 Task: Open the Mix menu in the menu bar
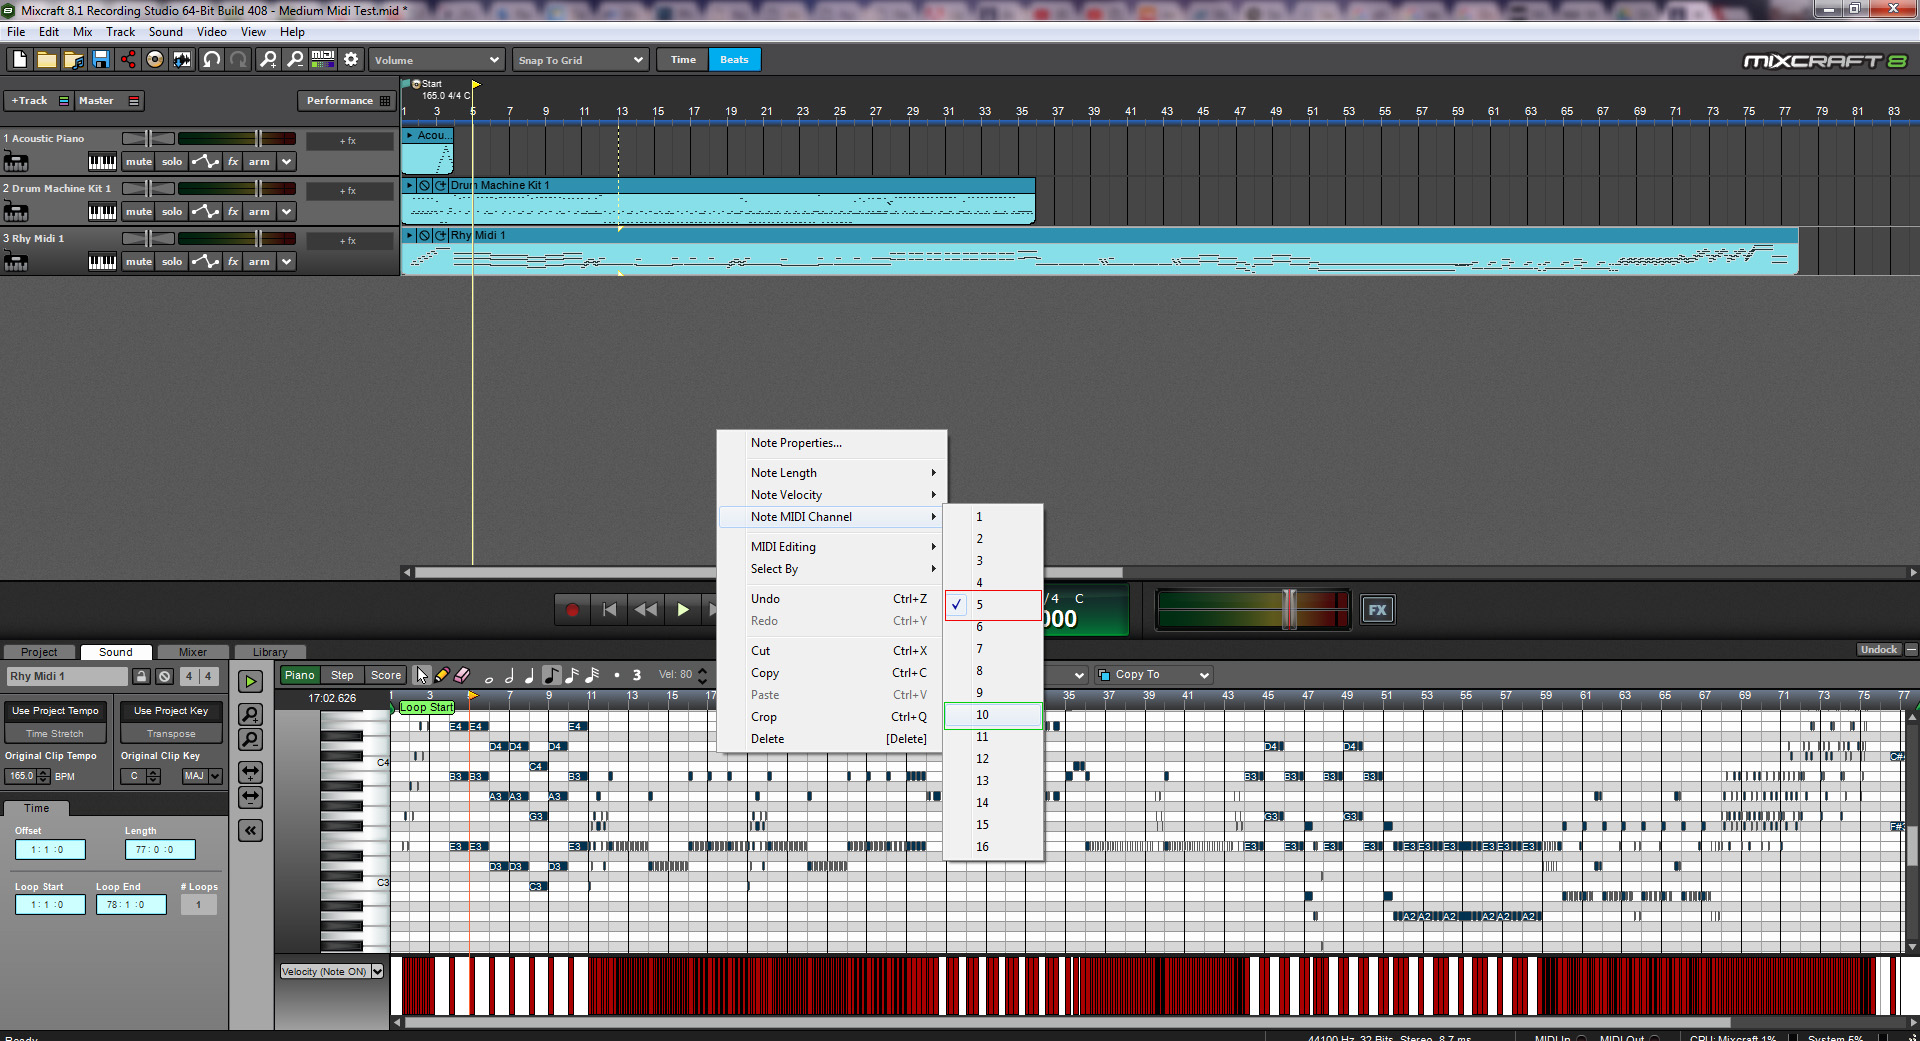tap(82, 32)
